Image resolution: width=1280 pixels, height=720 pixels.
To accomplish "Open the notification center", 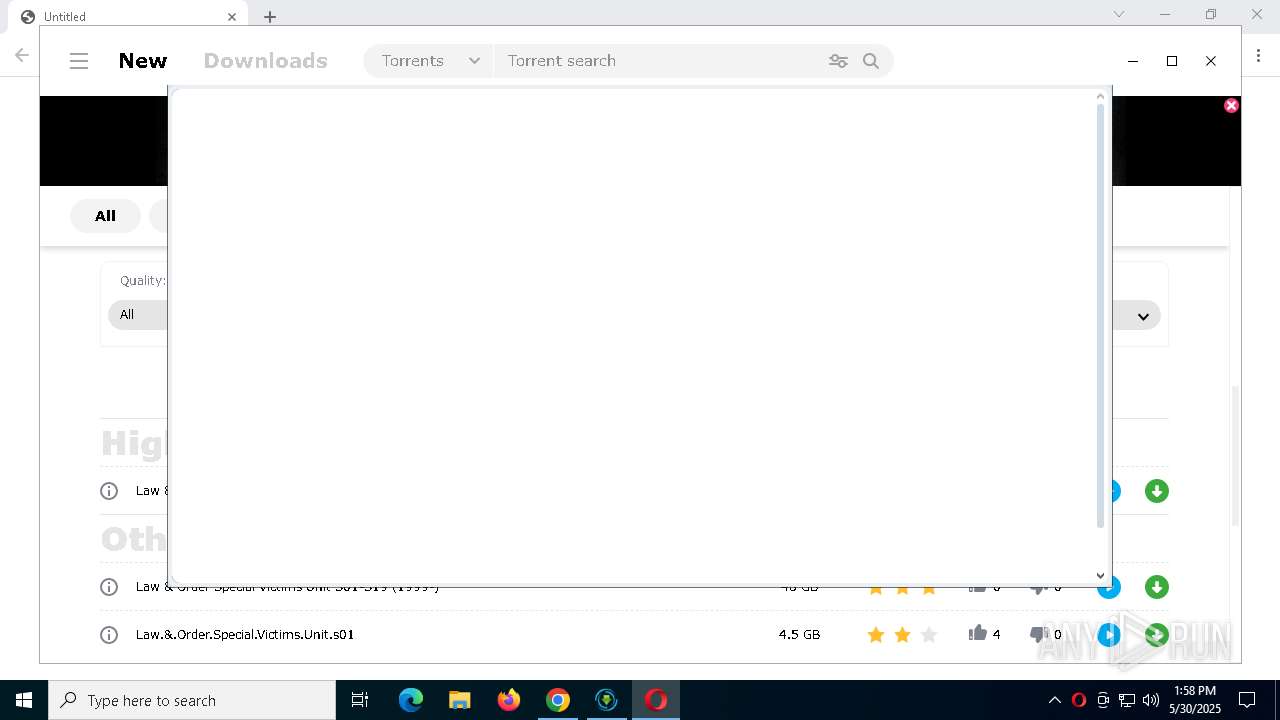I will click(x=1247, y=700).
